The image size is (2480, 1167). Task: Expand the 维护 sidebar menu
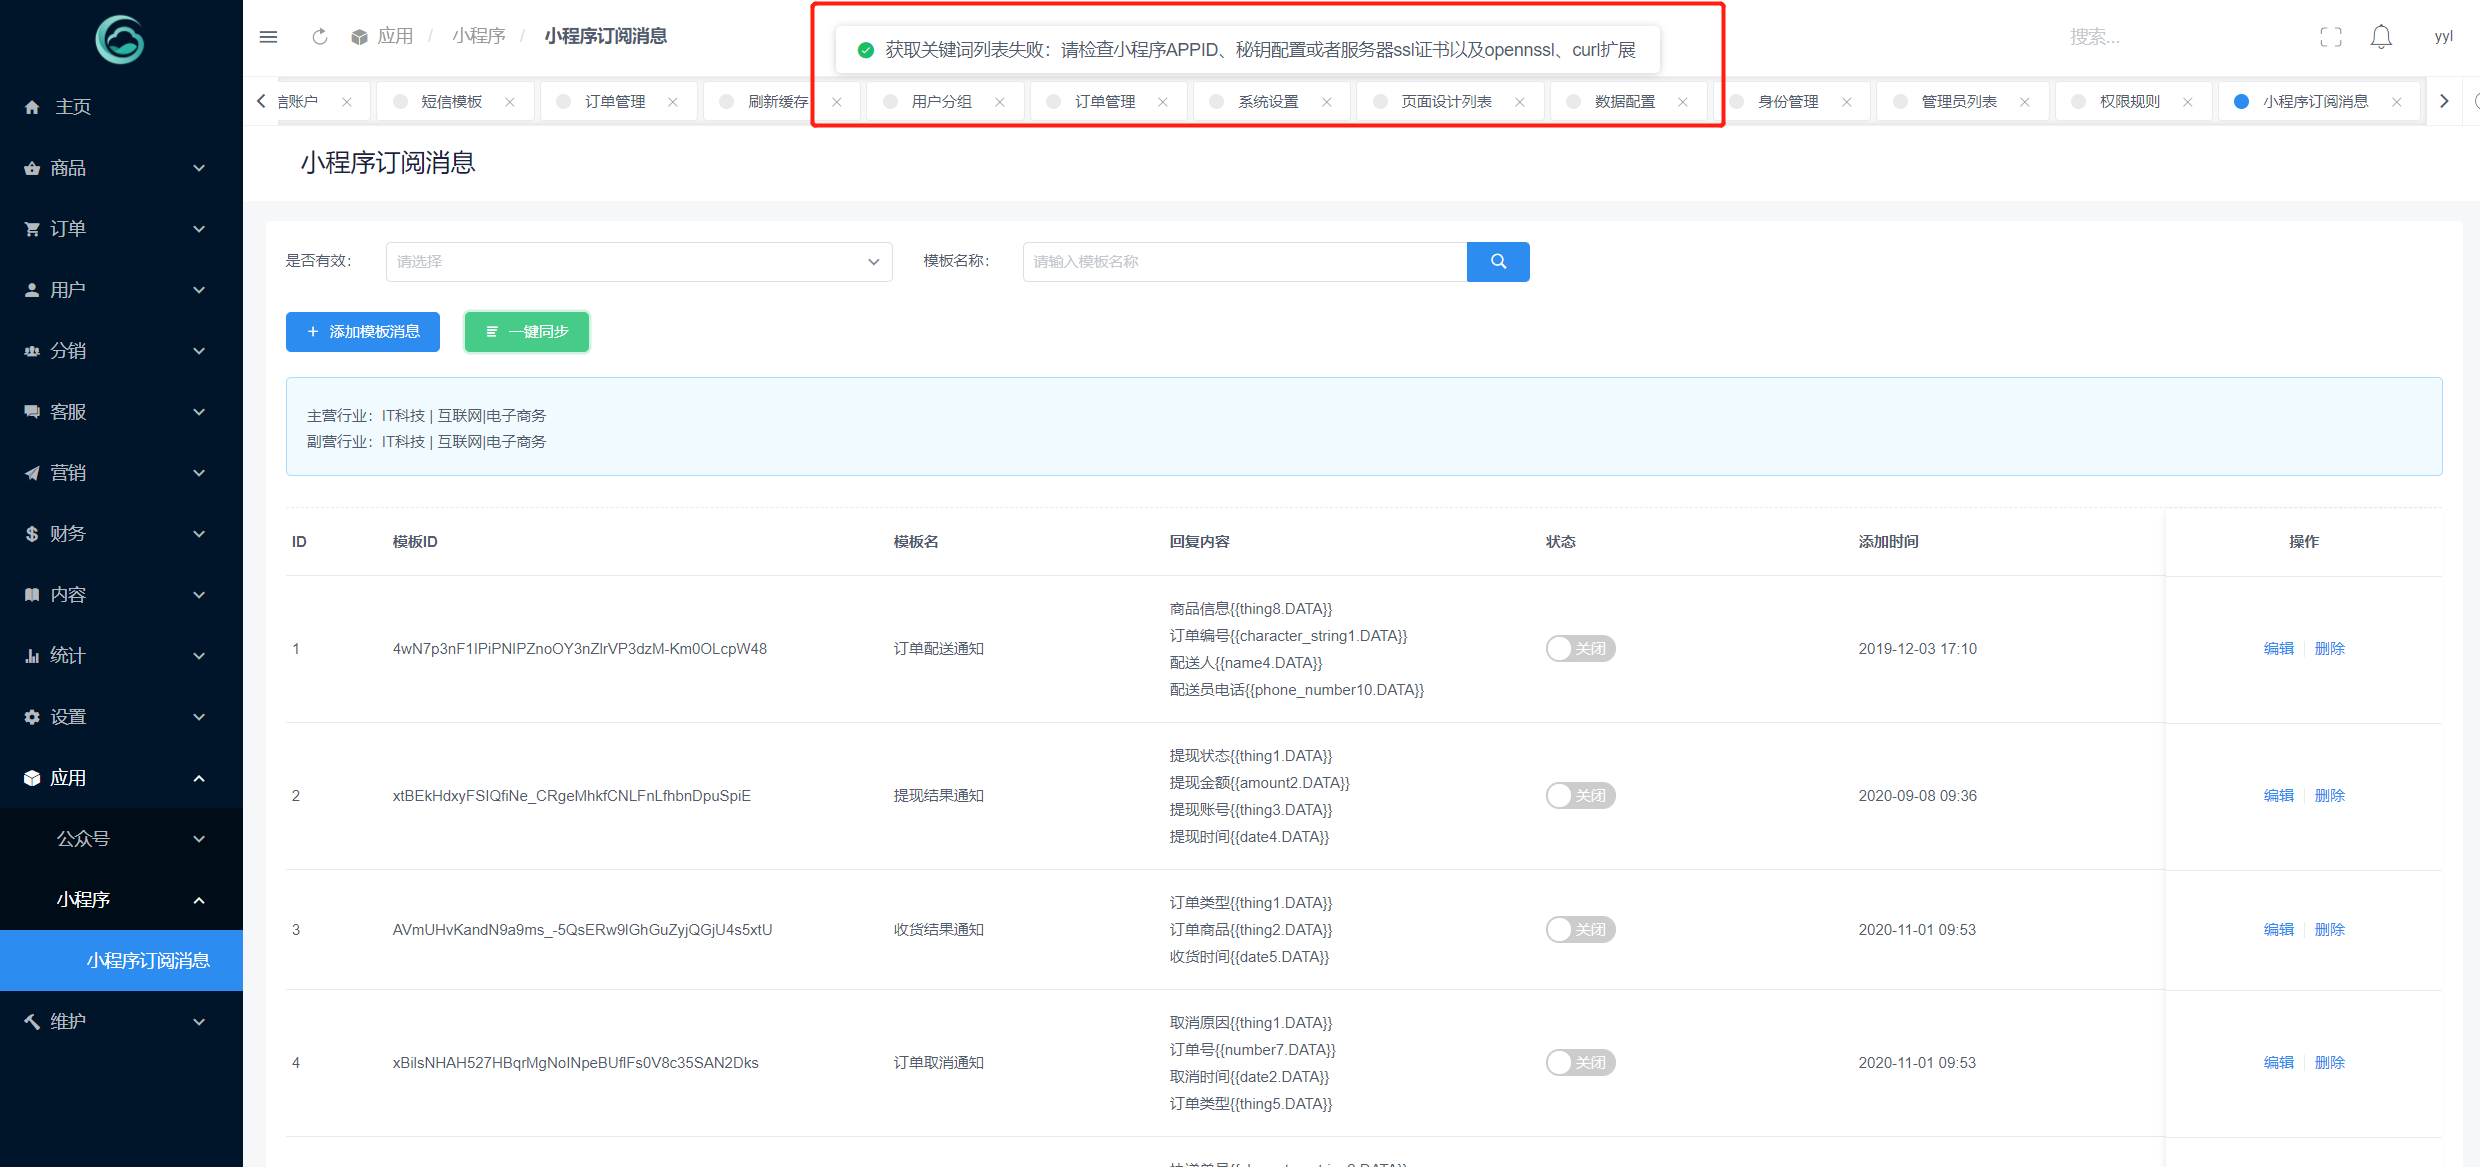tap(121, 1022)
